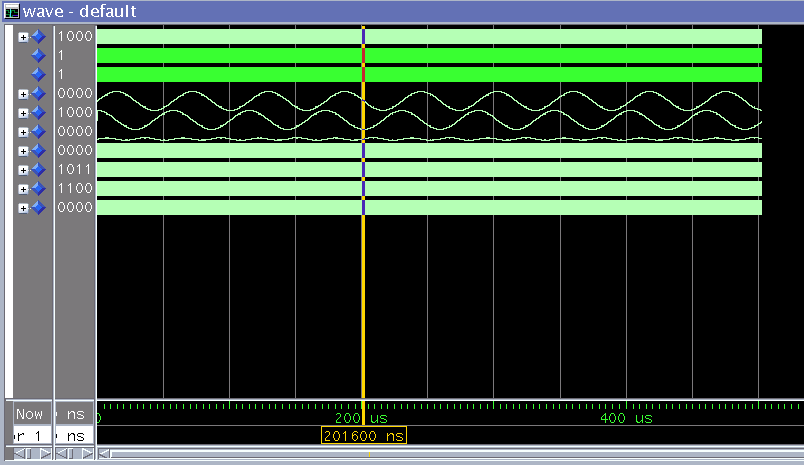Expand the signal with value 1100
Viewport: 804px width, 465px height.
23,189
